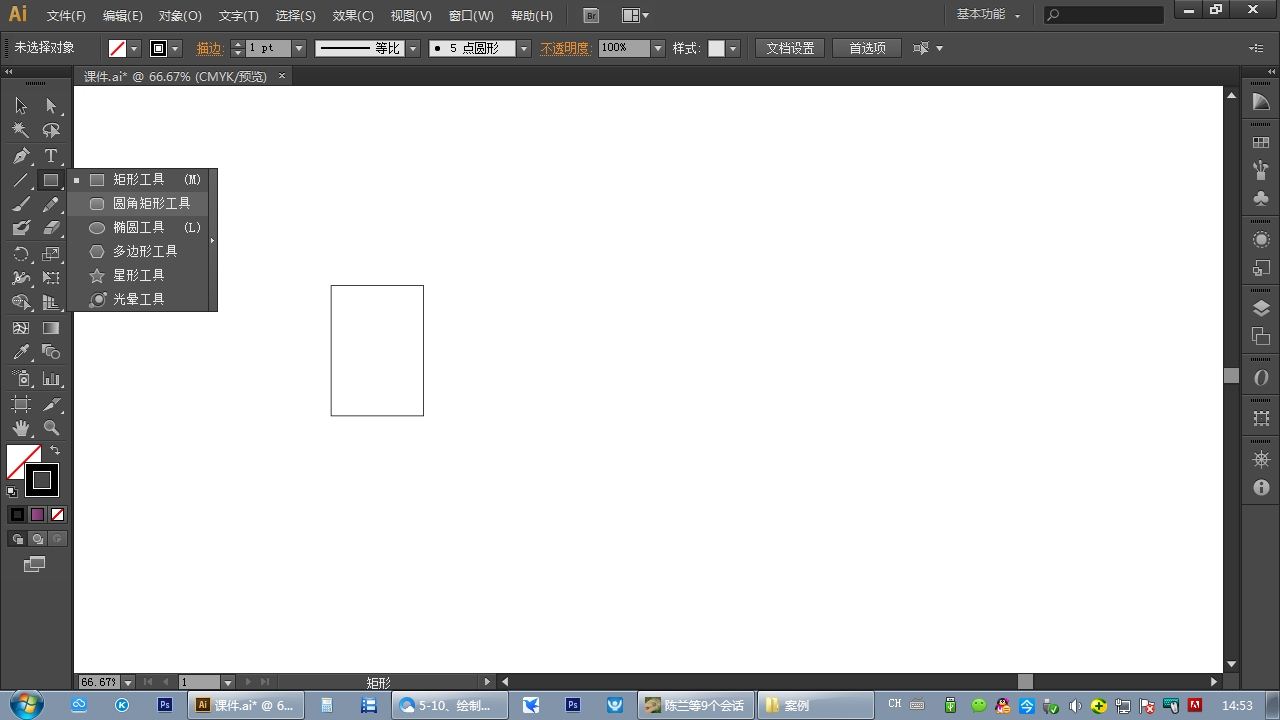Open the 文件(F) menu
The height and width of the screenshot is (720, 1280).
pyautogui.click(x=66, y=16)
